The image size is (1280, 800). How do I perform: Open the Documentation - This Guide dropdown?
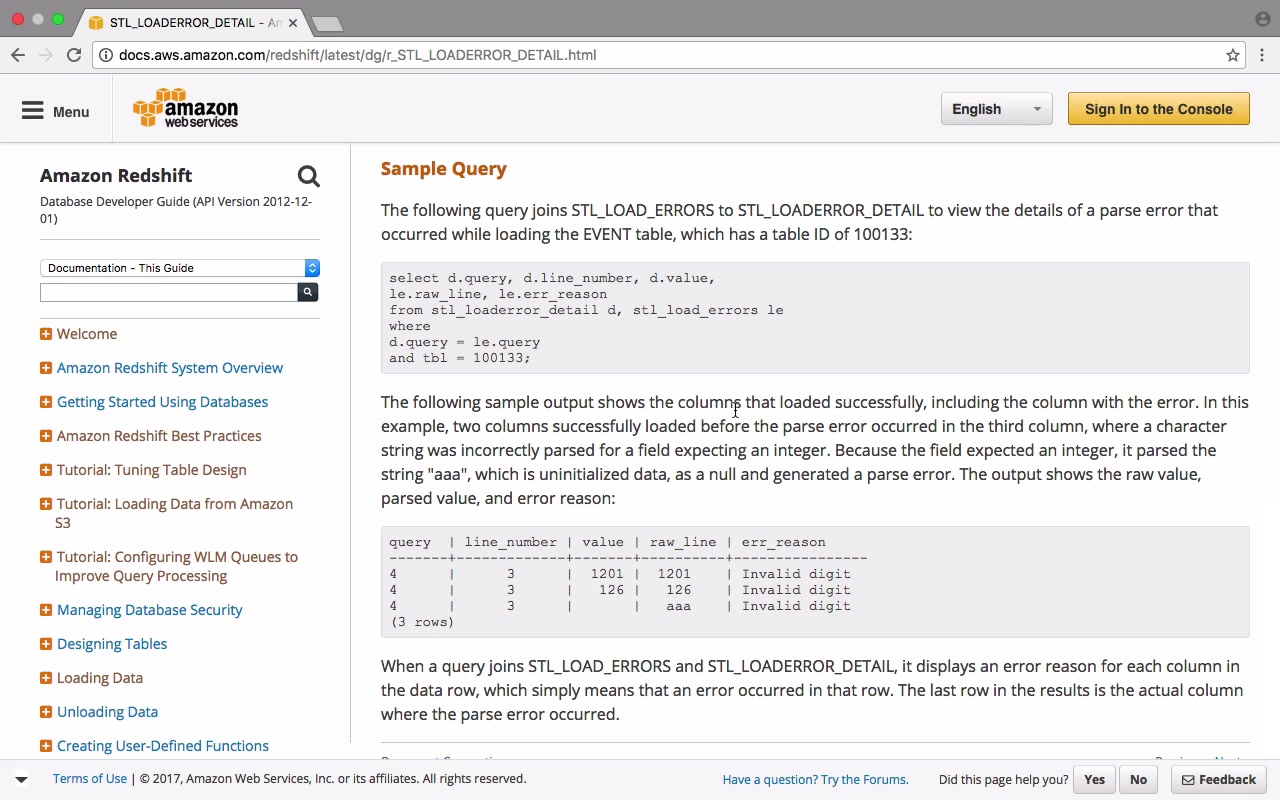[x=180, y=268]
